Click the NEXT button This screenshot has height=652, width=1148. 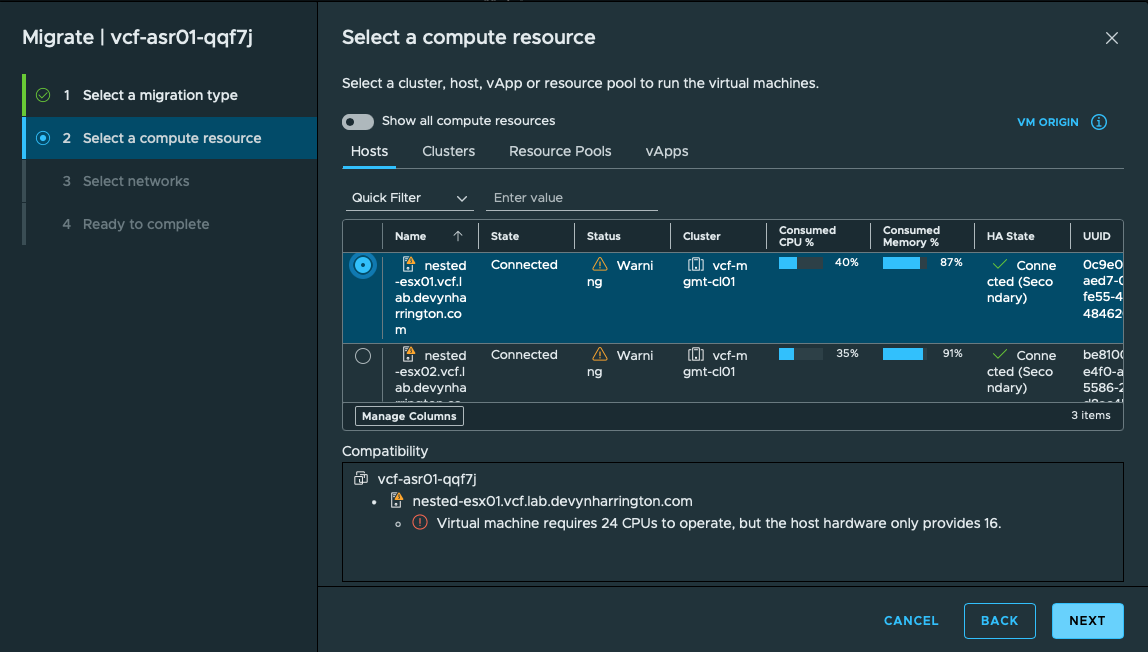1087,621
